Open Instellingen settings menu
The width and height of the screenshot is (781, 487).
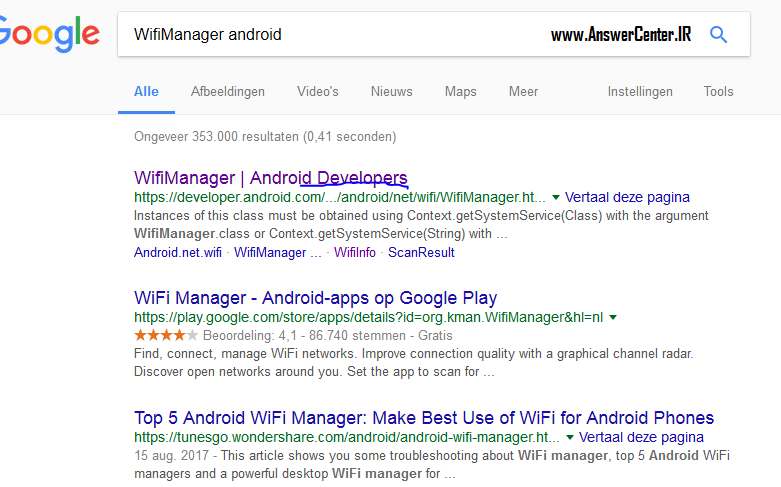(640, 91)
